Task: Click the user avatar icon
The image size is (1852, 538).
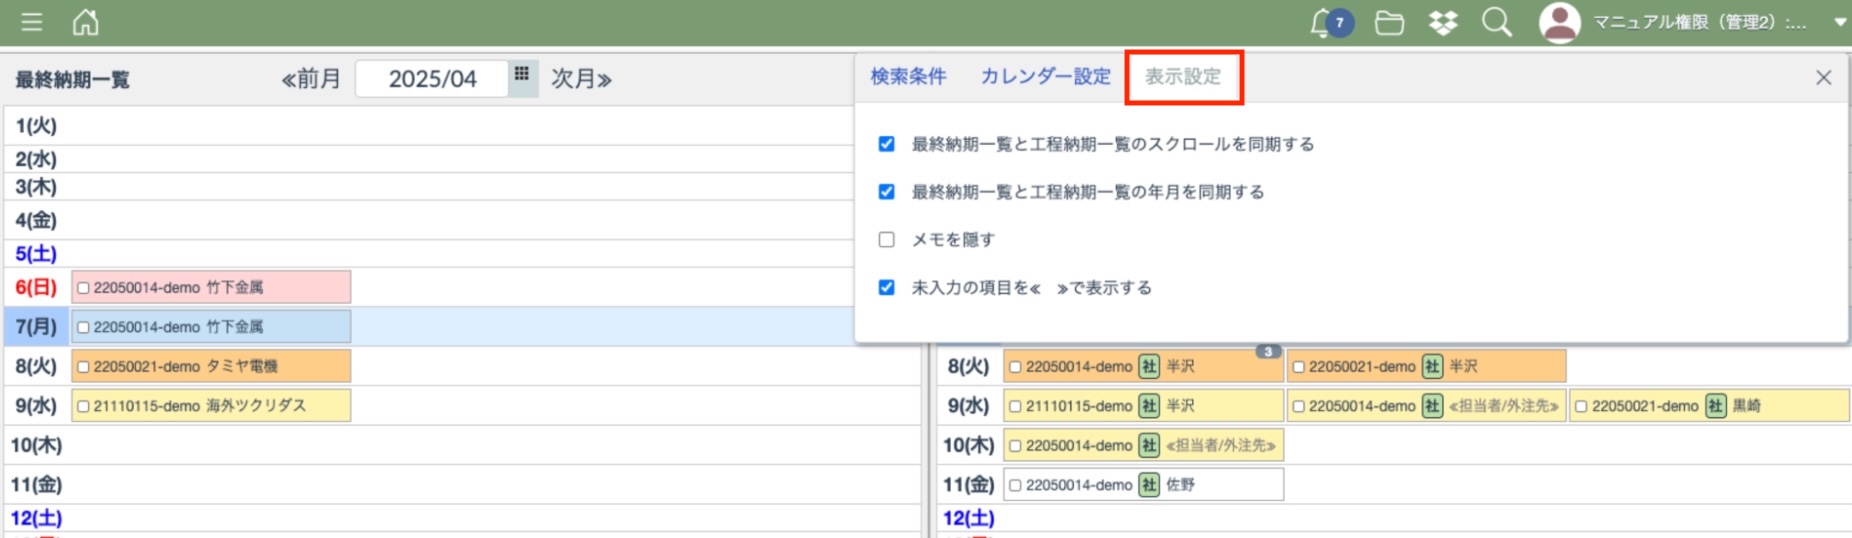Action: 1559,22
